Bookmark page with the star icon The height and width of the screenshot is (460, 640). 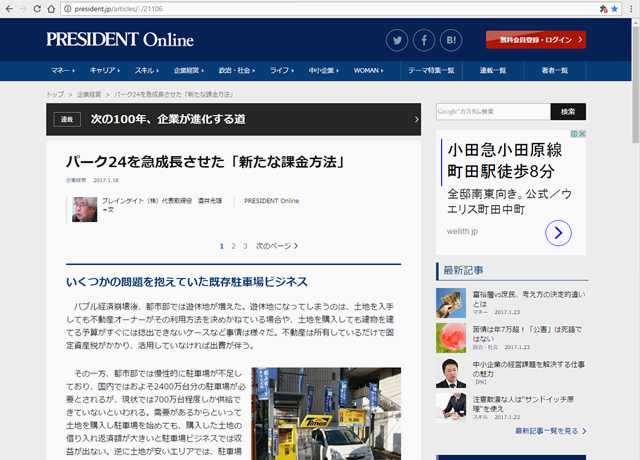(x=614, y=8)
